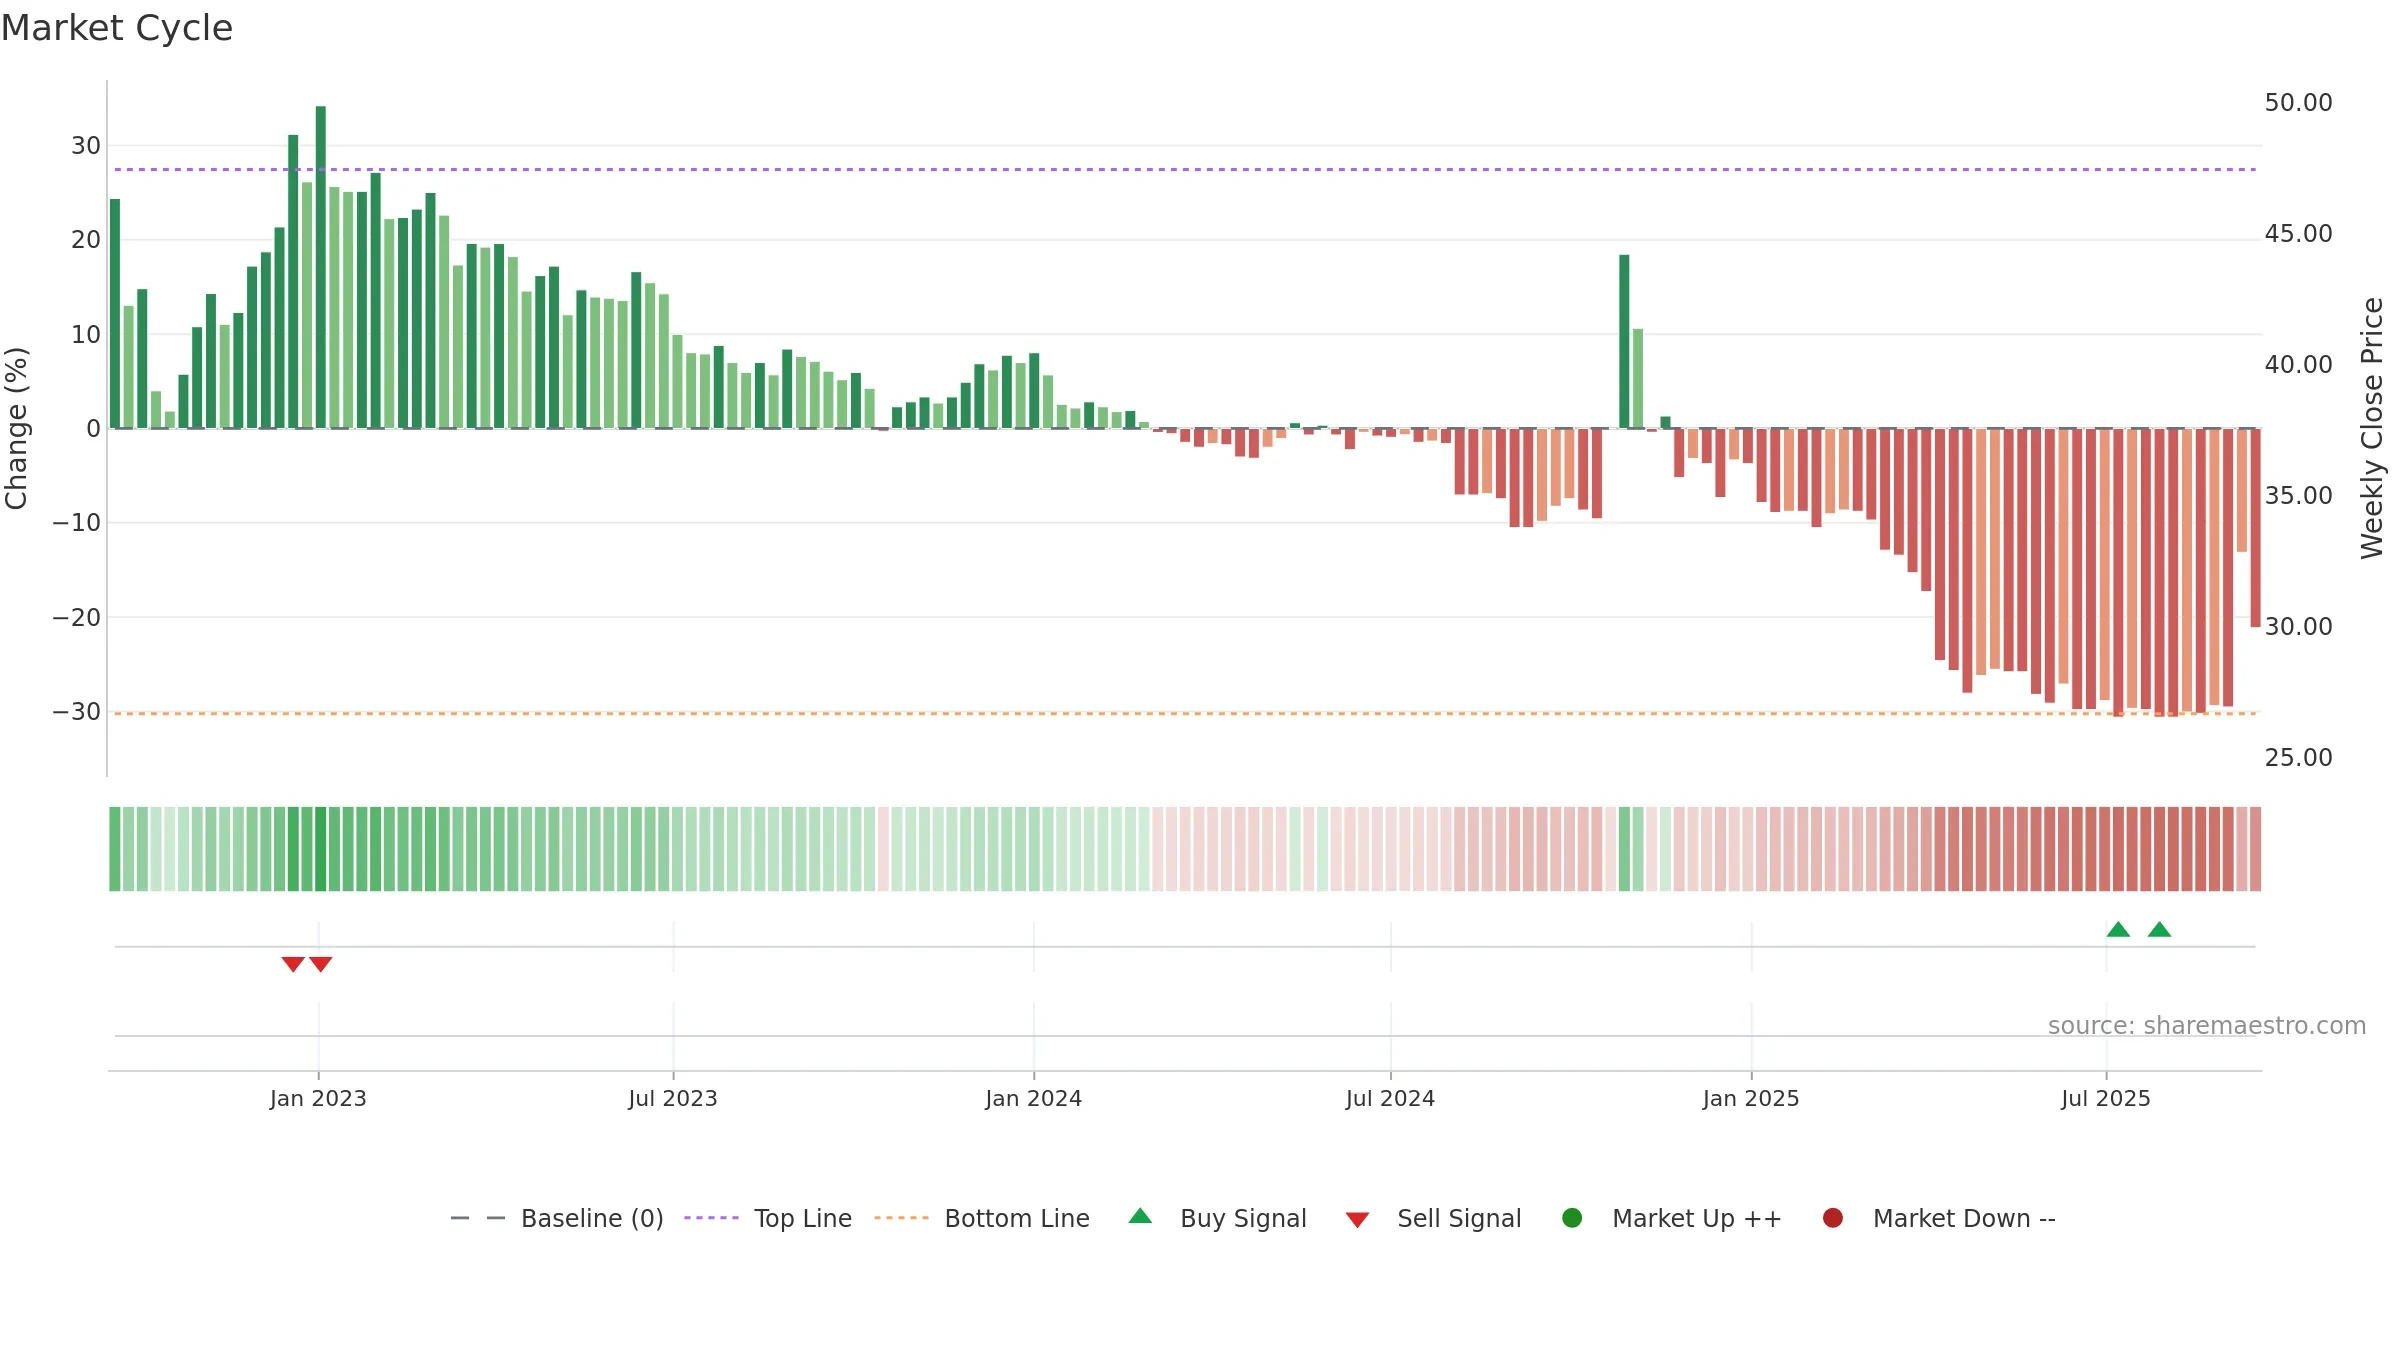Click the last red bar at chart's right edge
The height and width of the screenshot is (1350, 2400).
point(2255,528)
